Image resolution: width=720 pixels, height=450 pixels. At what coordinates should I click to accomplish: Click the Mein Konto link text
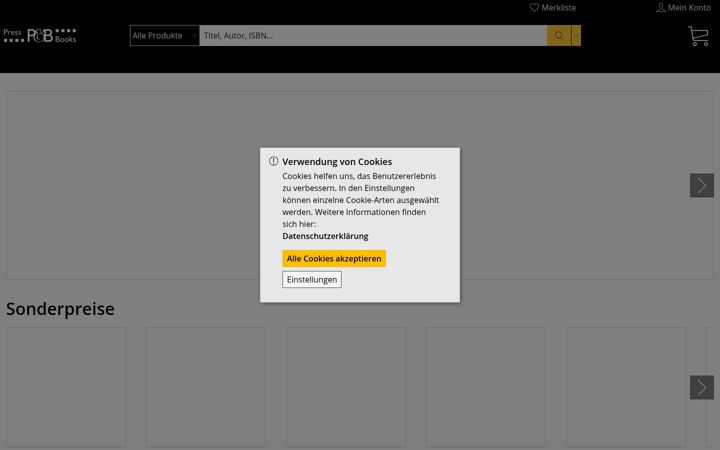tap(689, 7)
